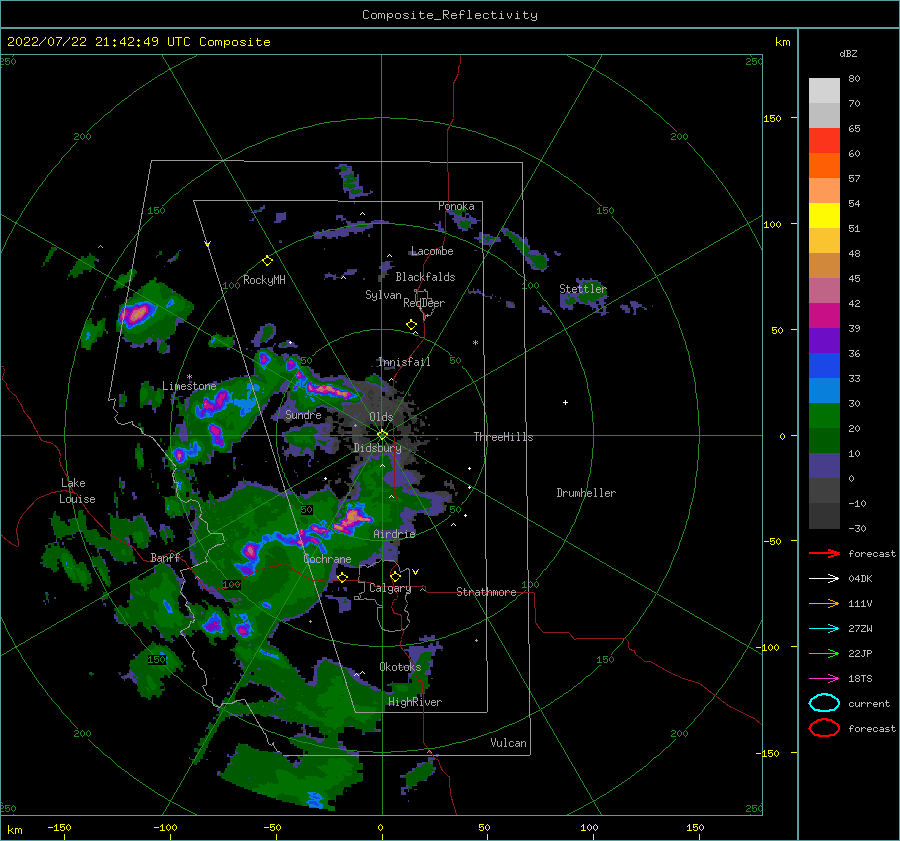Image resolution: width=900 pixels, height=841 pixels.
Task: Click the km unit label at bottom left
Action: coord(15,830)
